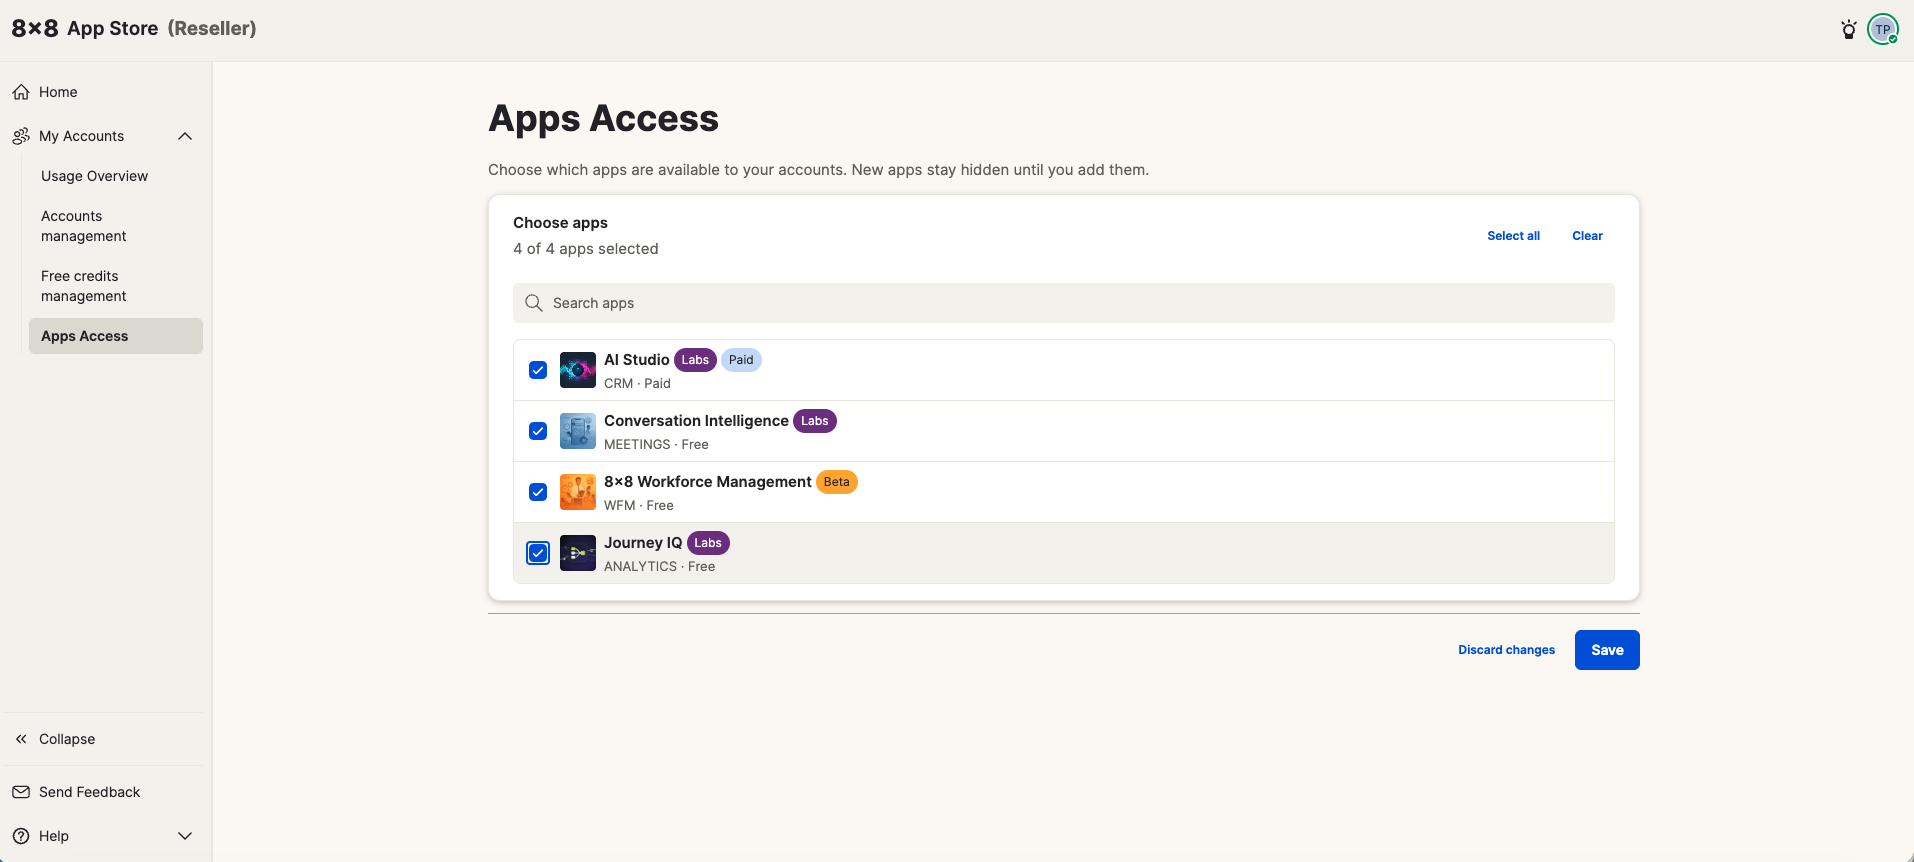Click the Conversation Intelligence app name
This screenshot has height=862, width=1914.
(696, 421)
